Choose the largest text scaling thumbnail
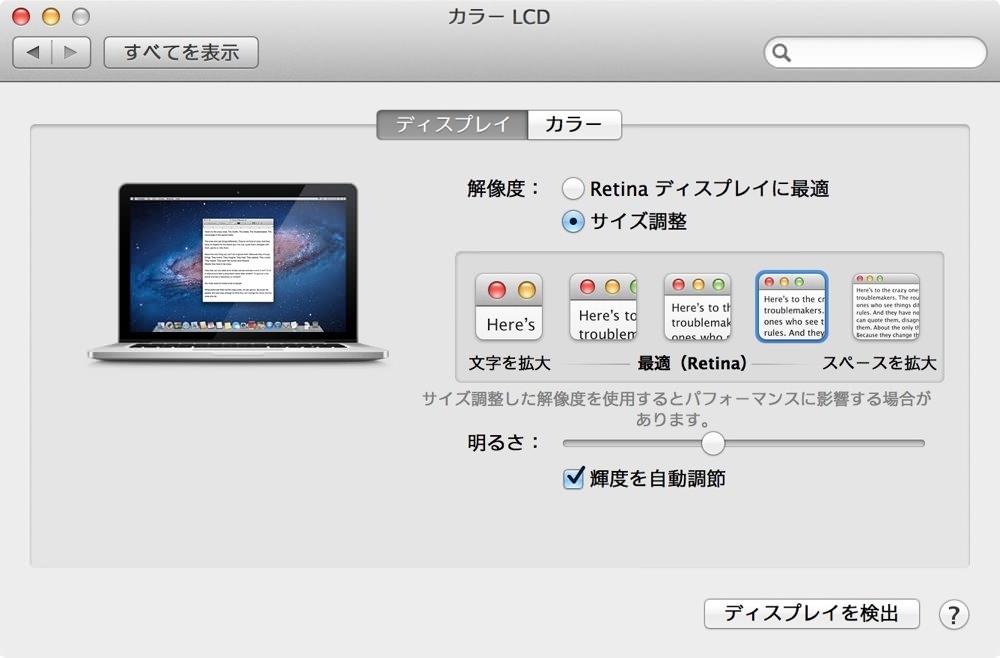Screen dimensions: 1000x658 (x=509, y=307)
